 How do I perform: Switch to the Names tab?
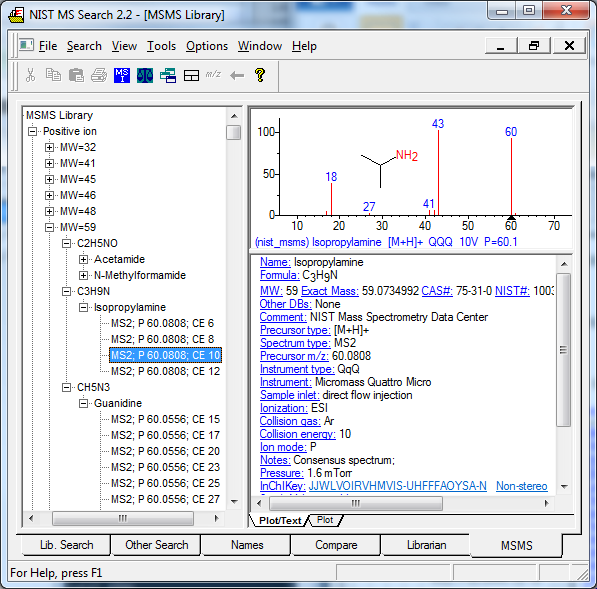click(x=247, y=545)
